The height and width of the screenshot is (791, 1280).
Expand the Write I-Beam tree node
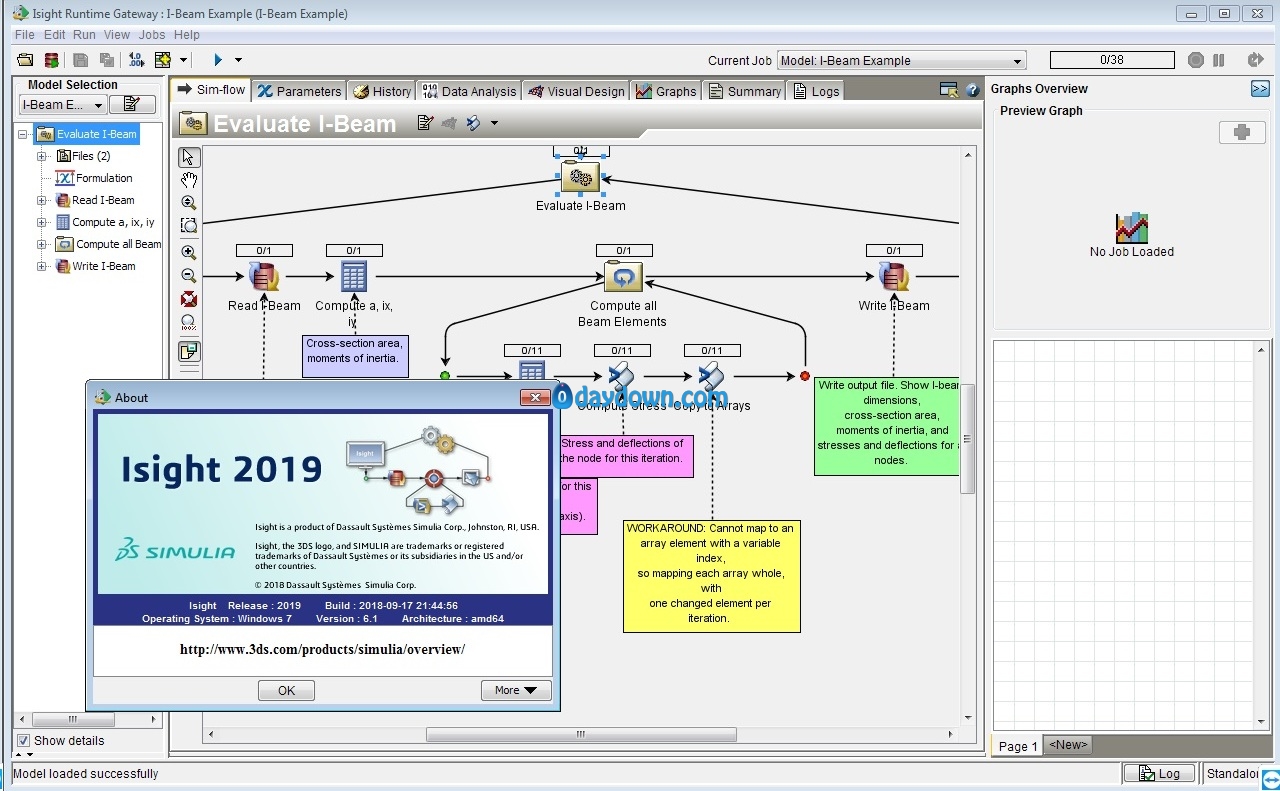(x=42, y=266)
